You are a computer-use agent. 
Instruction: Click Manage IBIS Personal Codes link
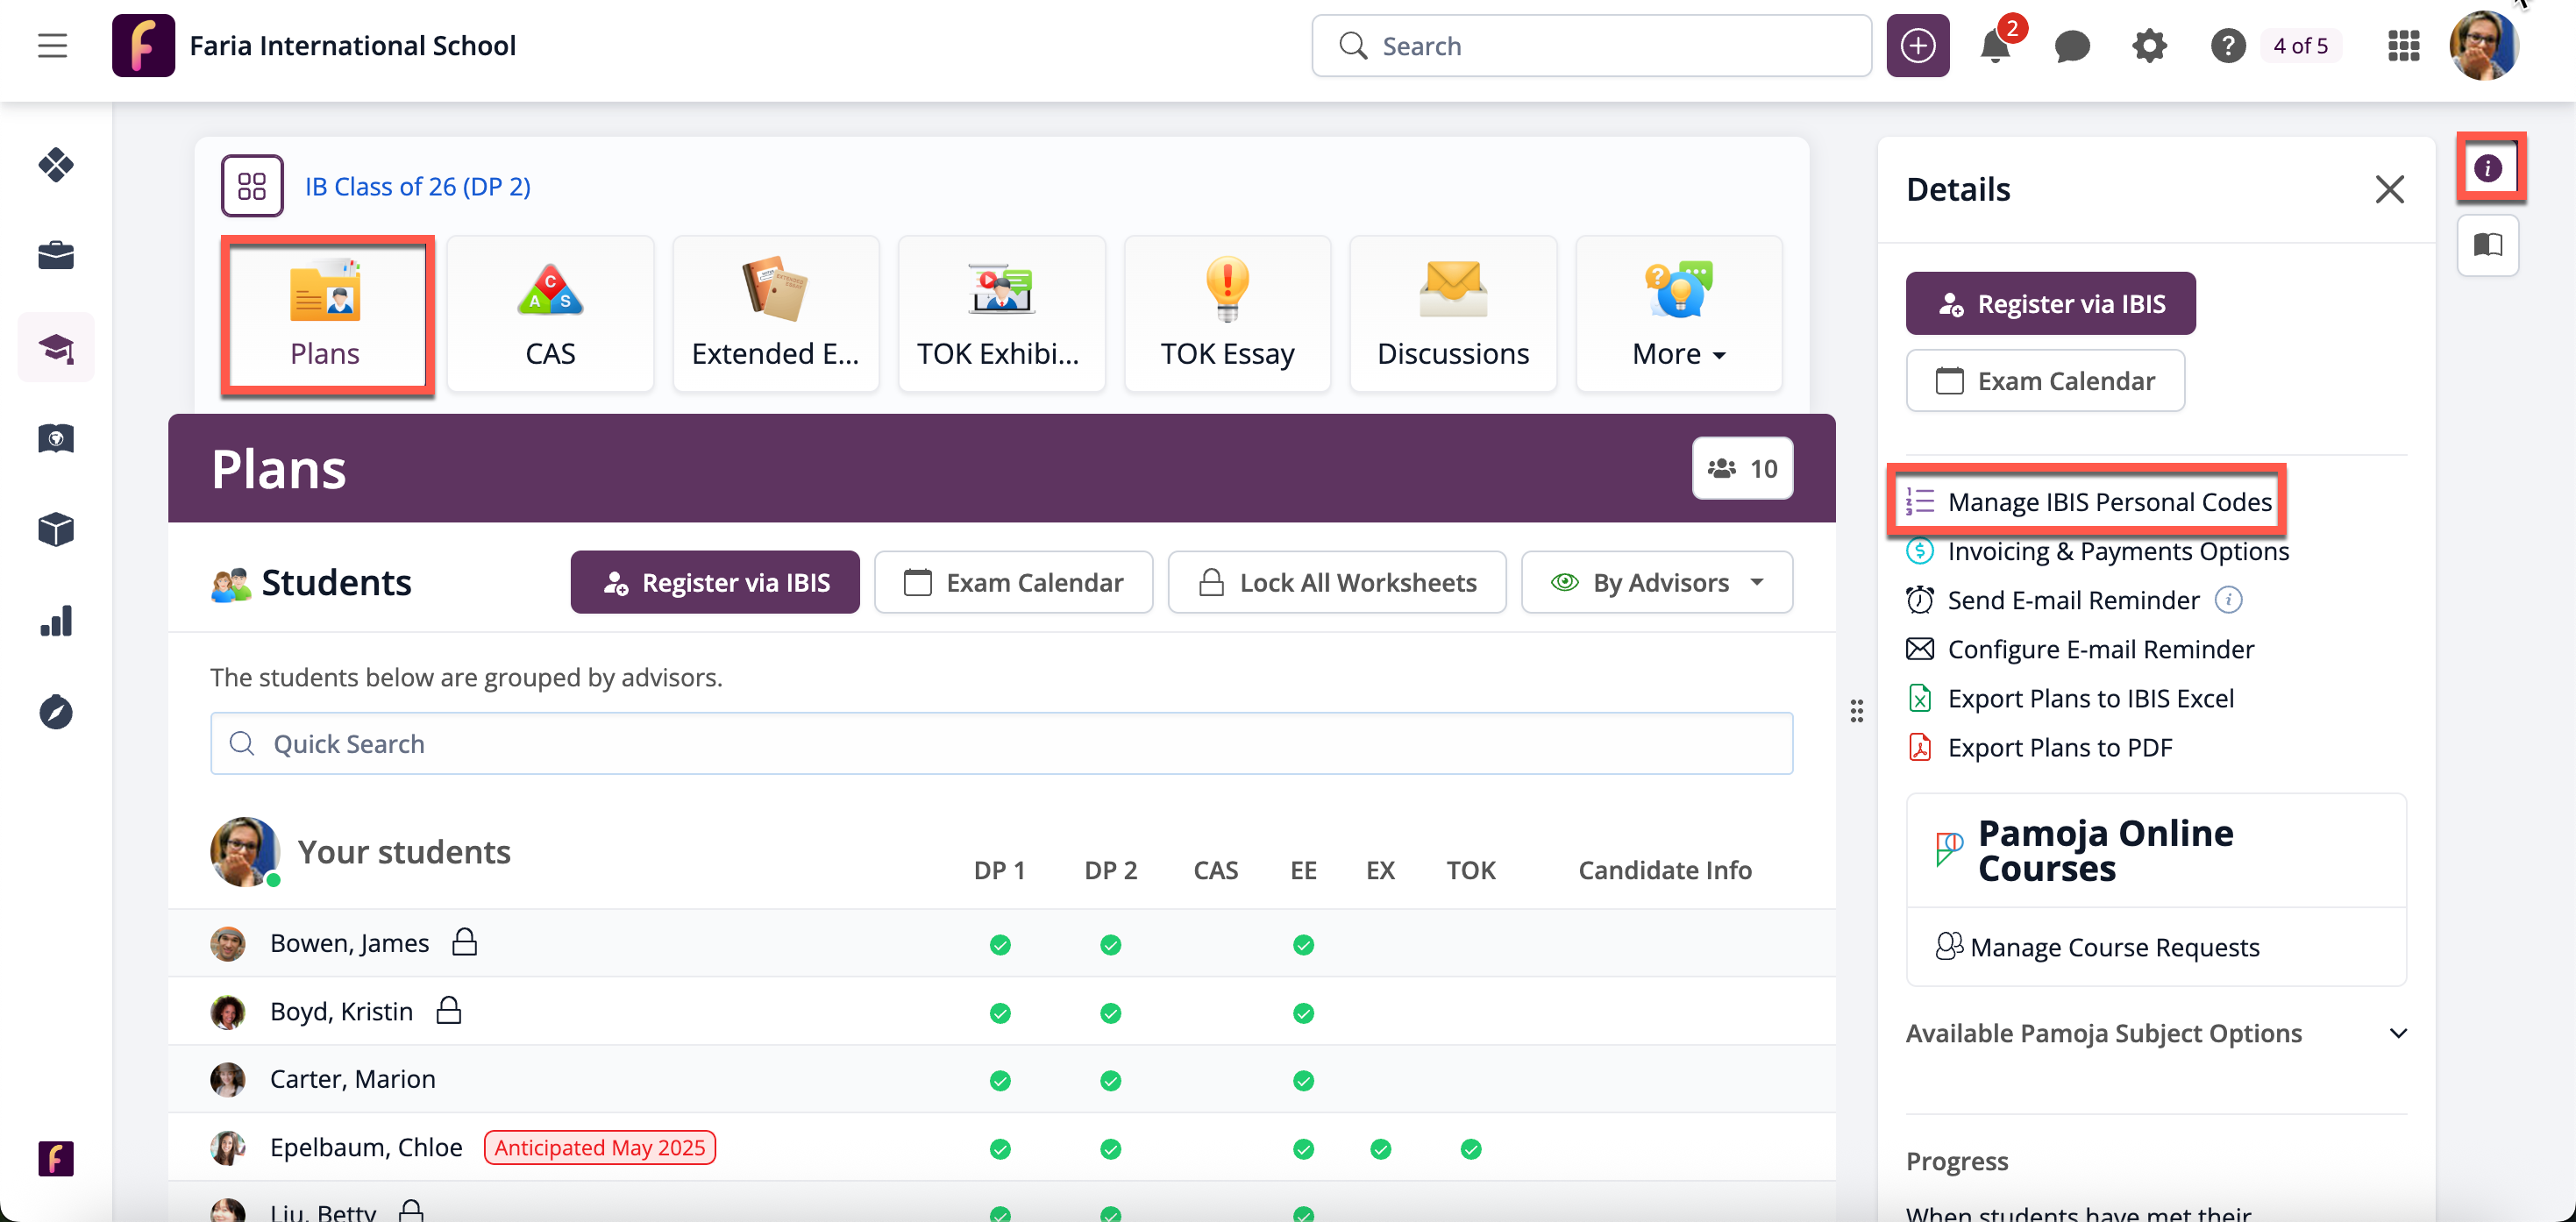(x=2109, y=502)
